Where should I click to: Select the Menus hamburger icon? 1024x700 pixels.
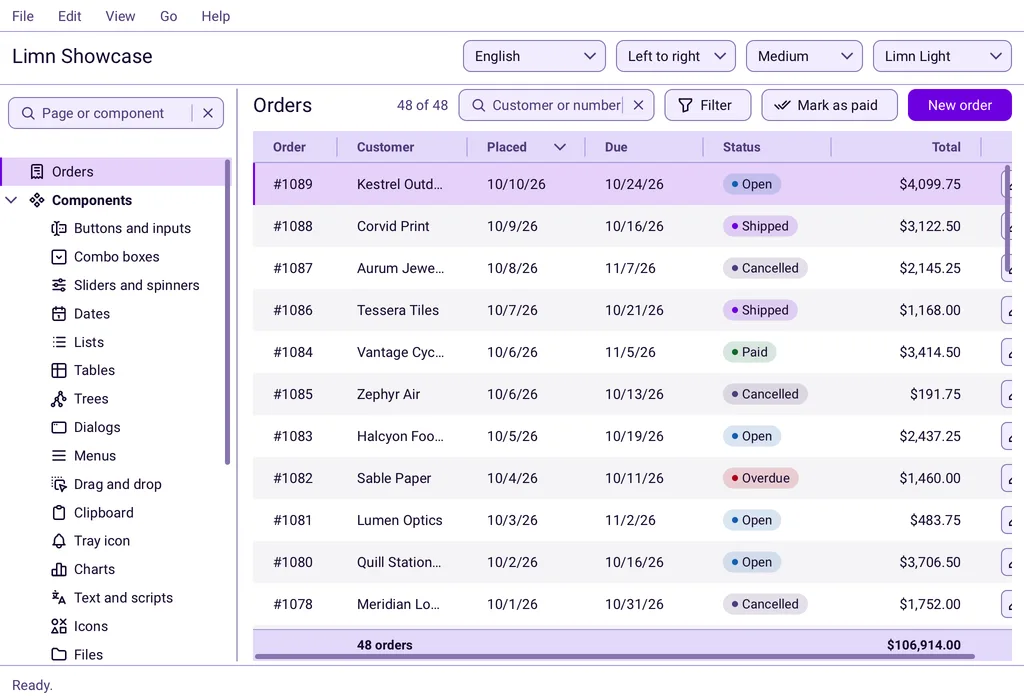pyautogui.click(x=59, y=456)
